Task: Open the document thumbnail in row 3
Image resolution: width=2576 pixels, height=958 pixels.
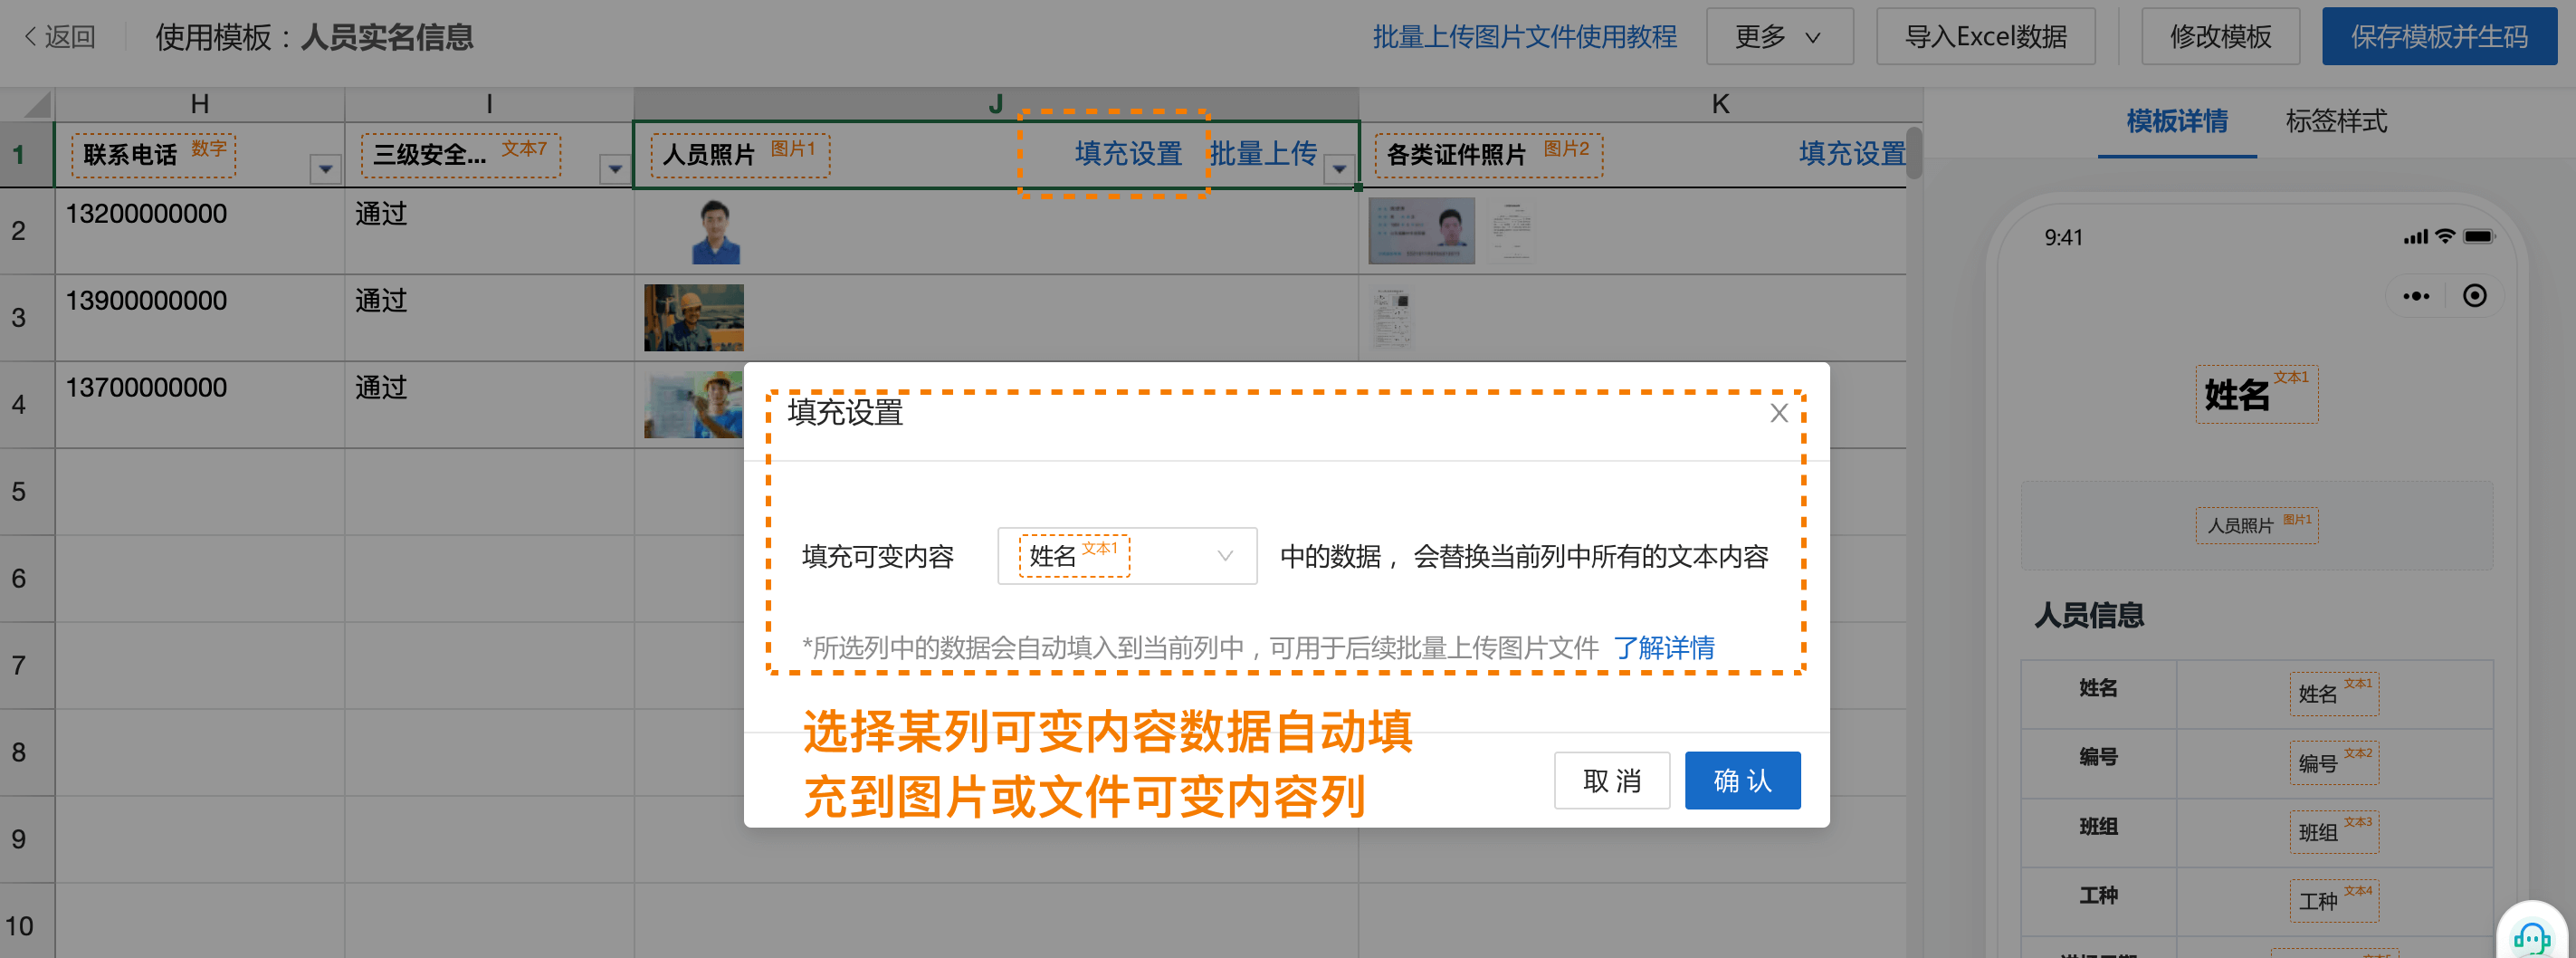Action: [1392, 316]
